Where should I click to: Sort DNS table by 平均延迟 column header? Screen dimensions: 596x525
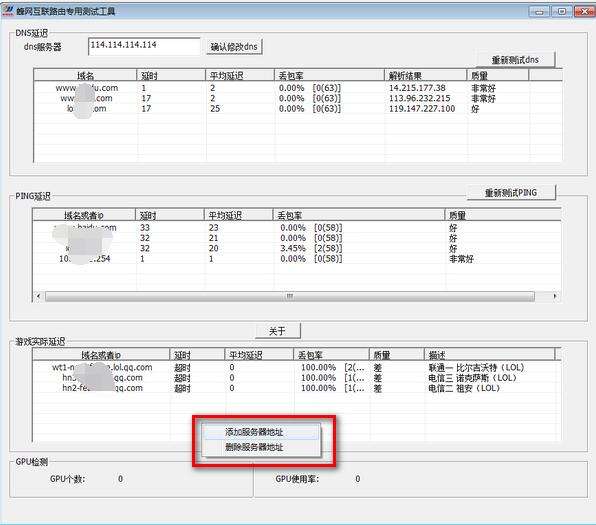240,75
